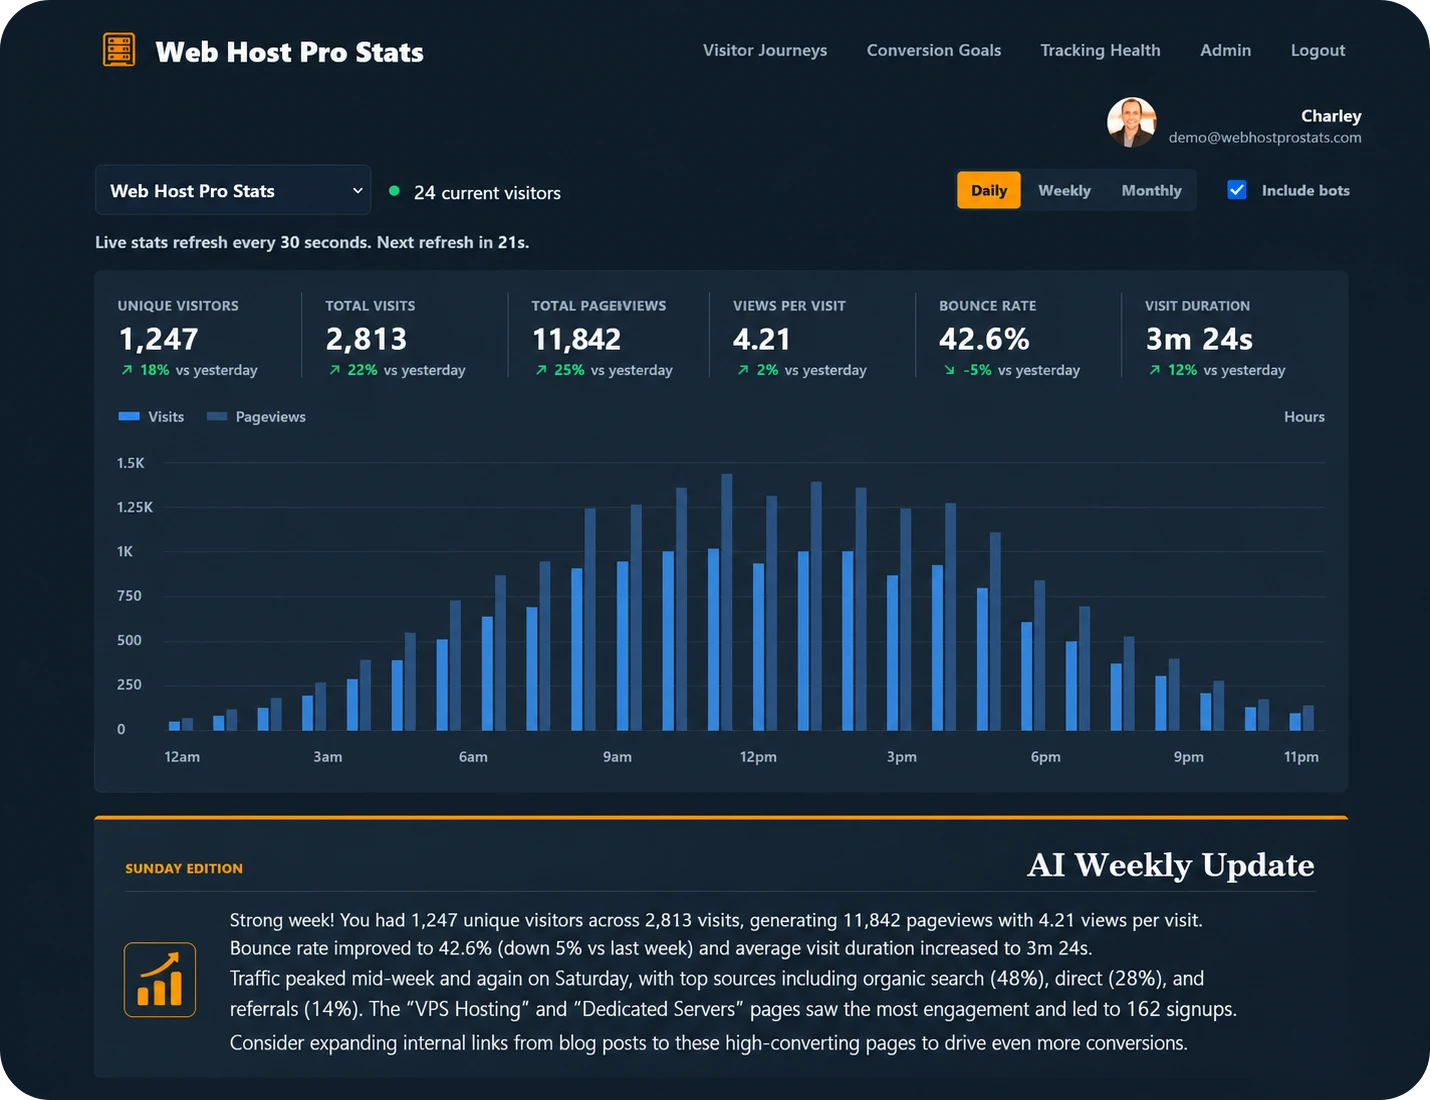
Task: Click the orange server logo icon
Action: point(119,50)
